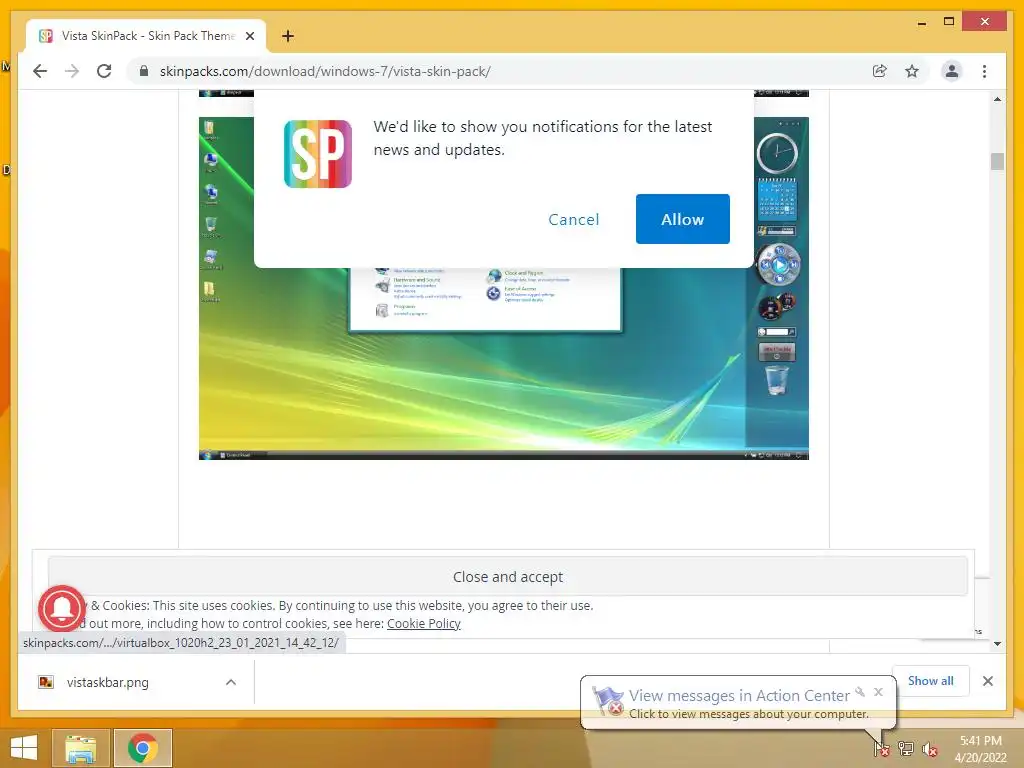Bookmark this page with the star icon
Screen dimensions: 1024x768
pos(912,71)
